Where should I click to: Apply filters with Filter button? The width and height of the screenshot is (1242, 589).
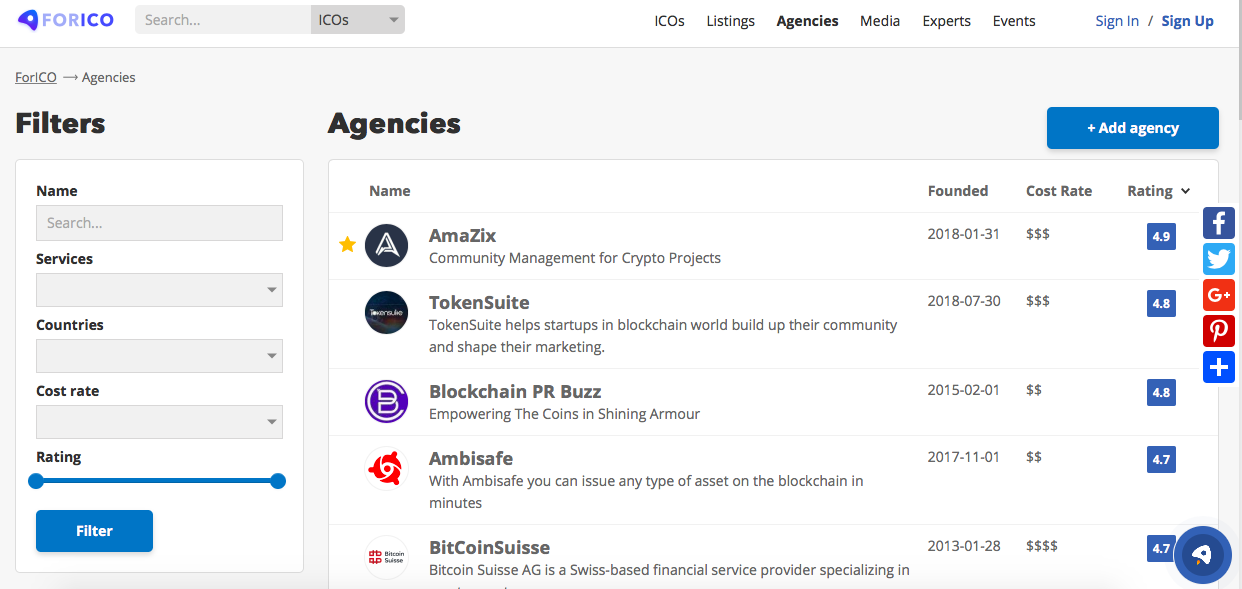pos(94,531)
